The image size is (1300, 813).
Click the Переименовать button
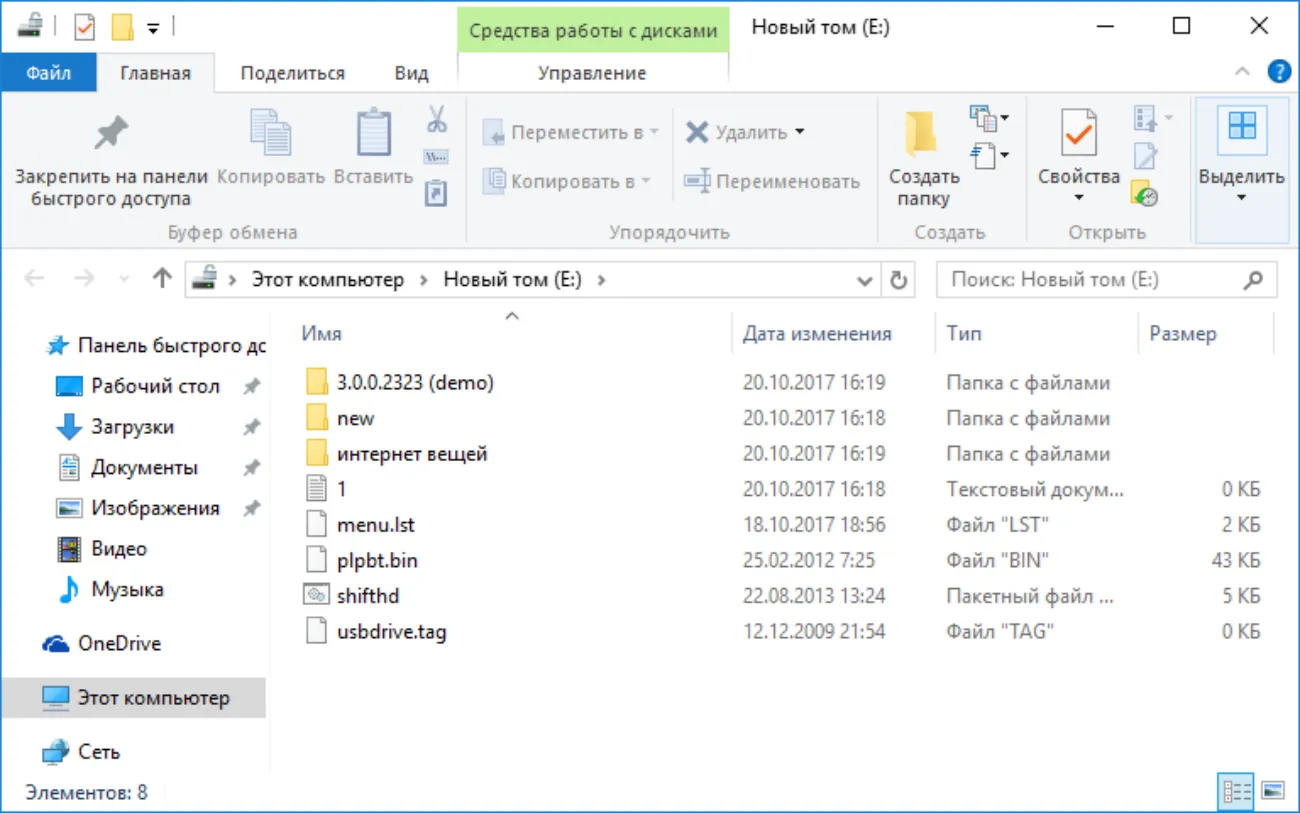(771, 181)
